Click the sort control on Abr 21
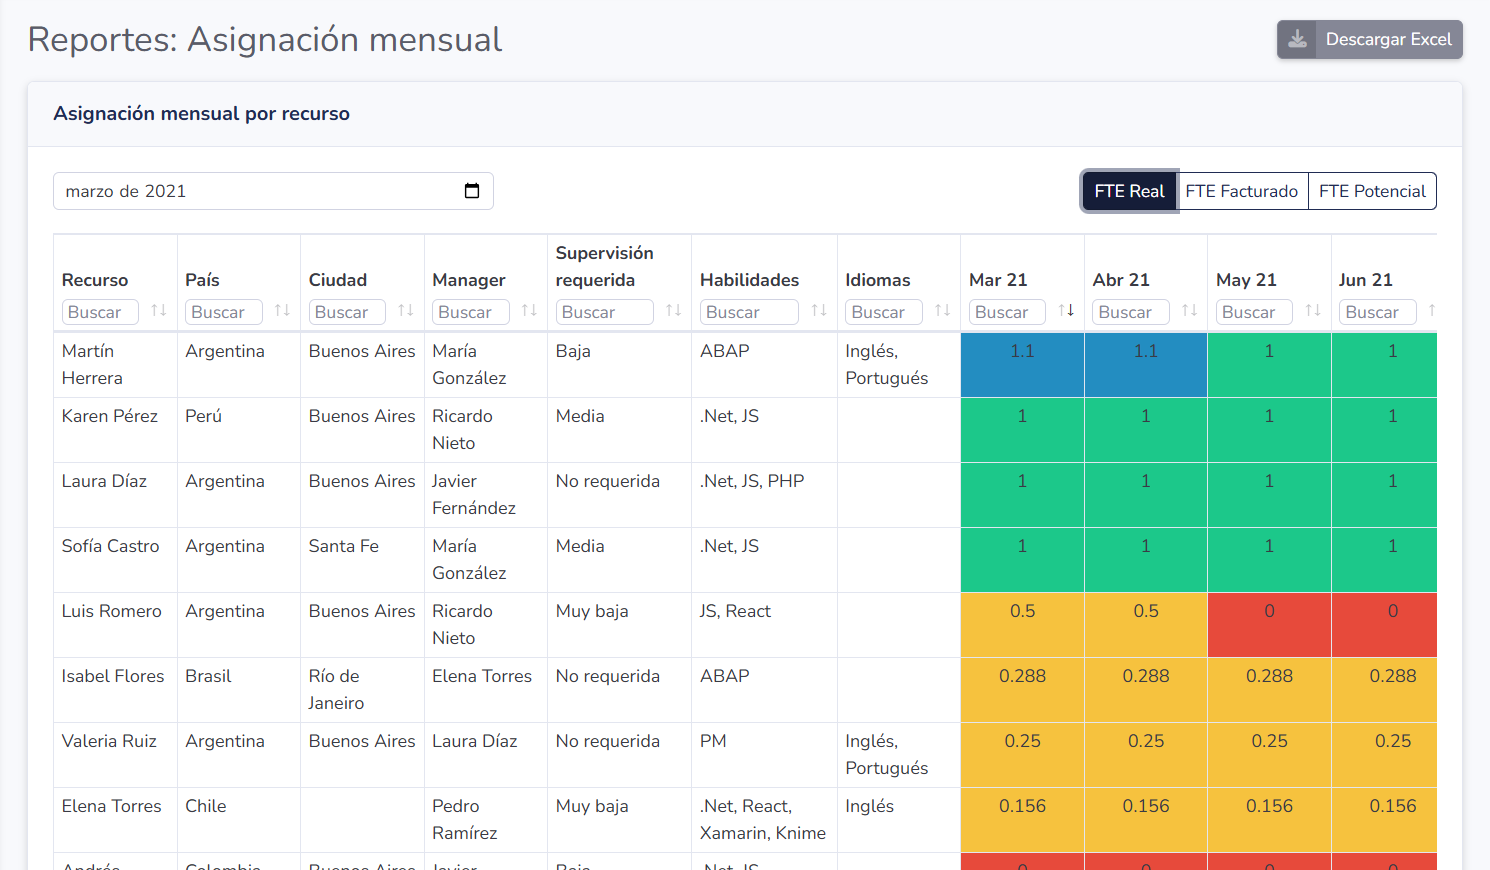Screen dimensions: 1490x870 [1188, 311]
